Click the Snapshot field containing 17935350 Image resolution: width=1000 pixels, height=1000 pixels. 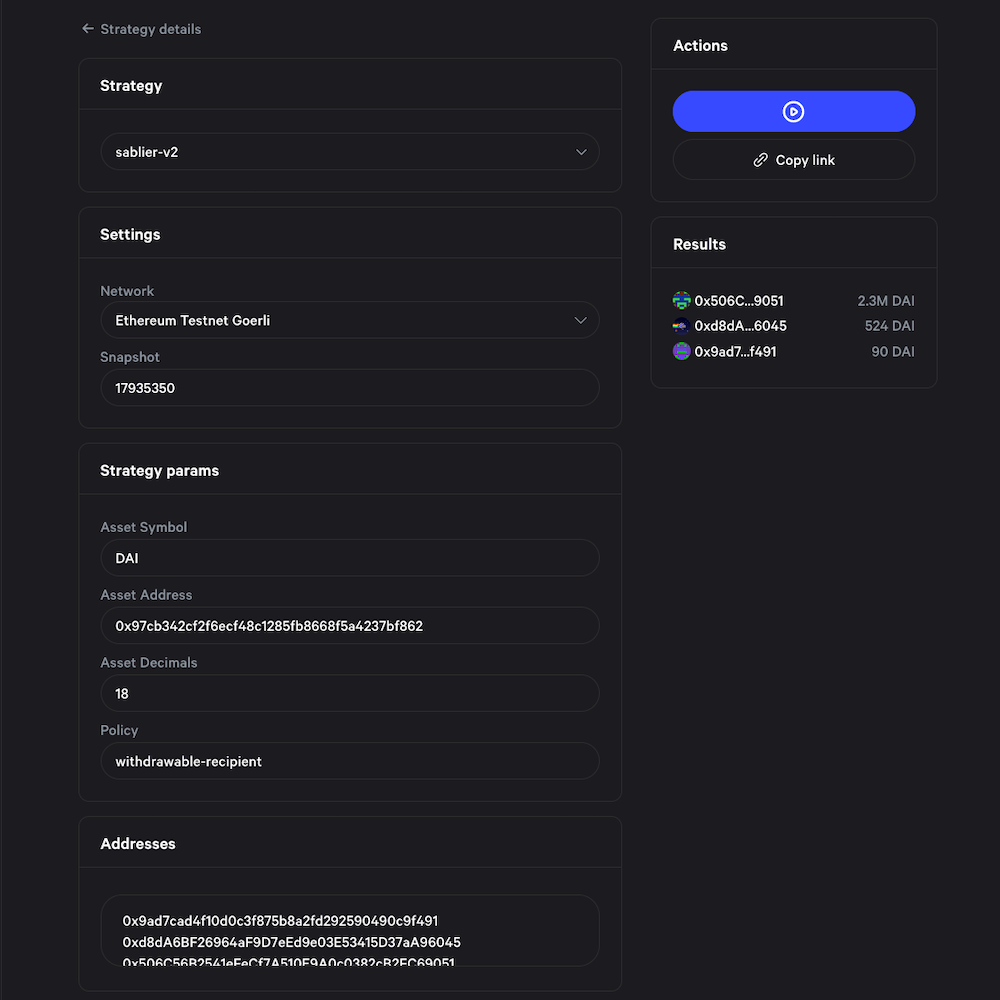(350, 388)
